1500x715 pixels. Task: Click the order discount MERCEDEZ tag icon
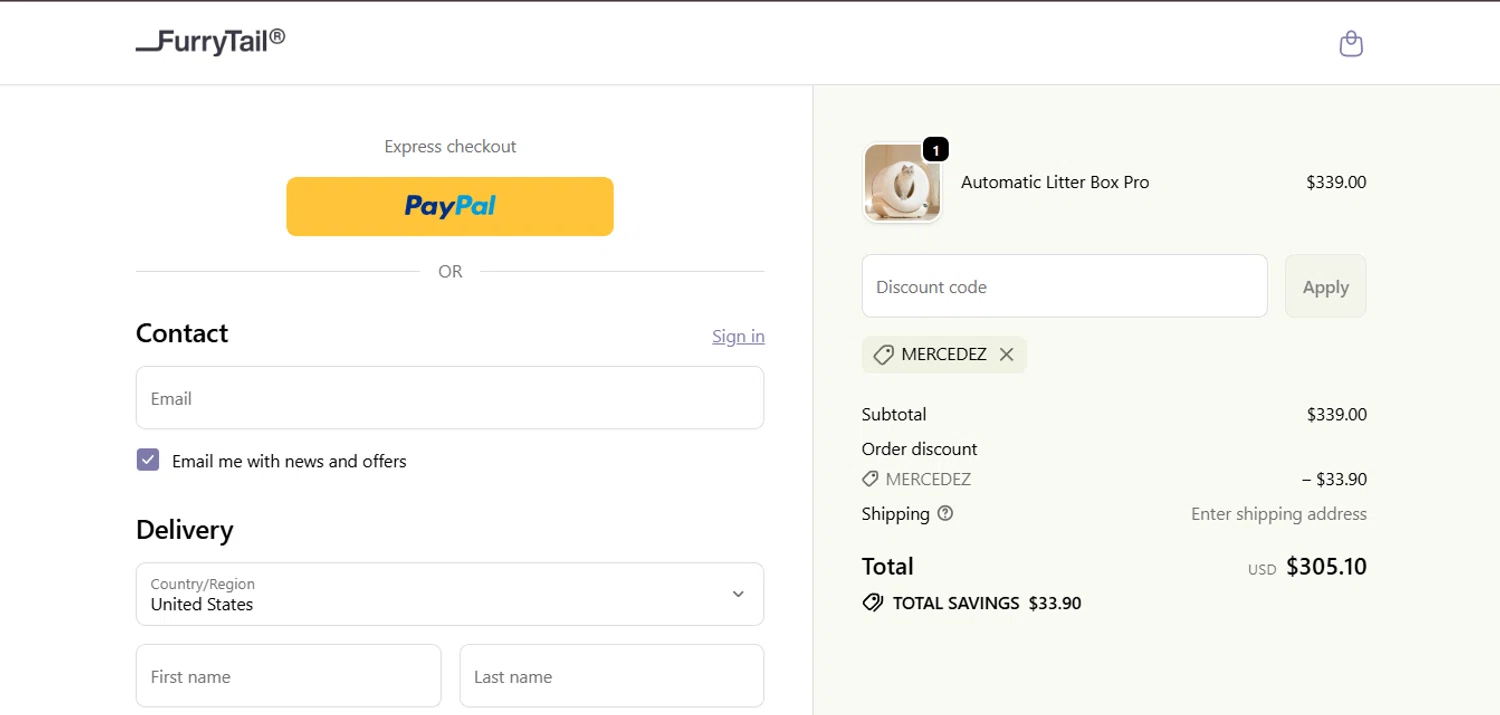click(870, 479)
